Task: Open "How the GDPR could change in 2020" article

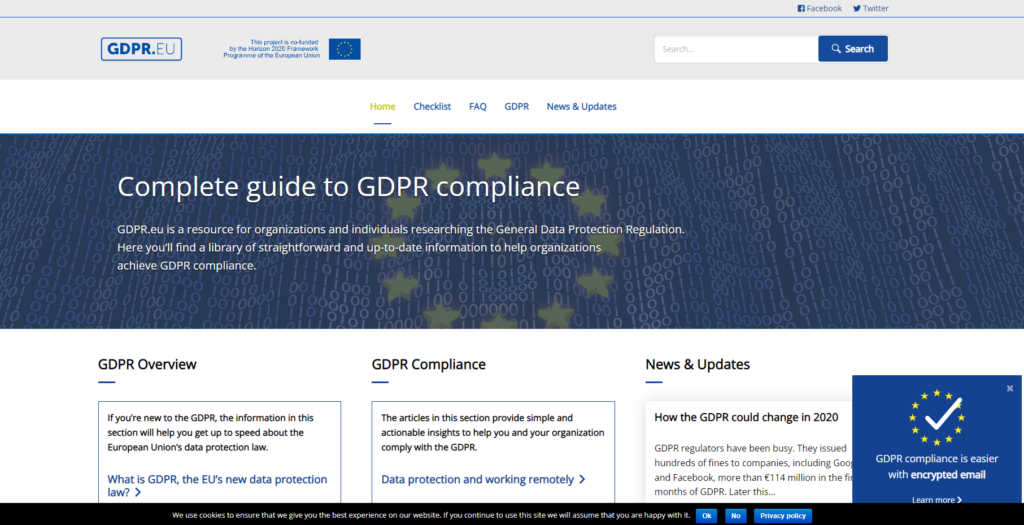Action: click(x=746, y=417)
